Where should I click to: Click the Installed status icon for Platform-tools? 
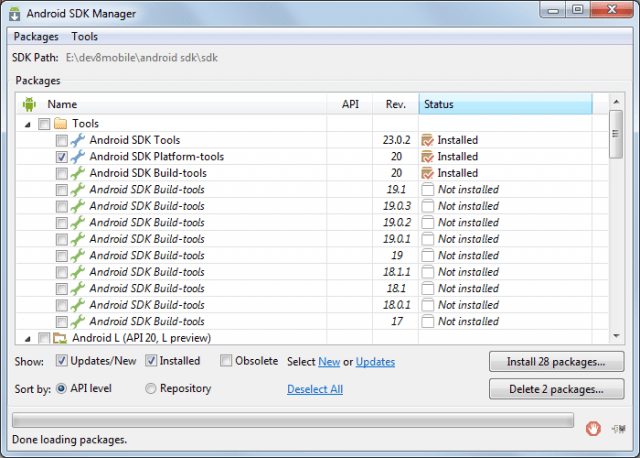click(427, 156)
